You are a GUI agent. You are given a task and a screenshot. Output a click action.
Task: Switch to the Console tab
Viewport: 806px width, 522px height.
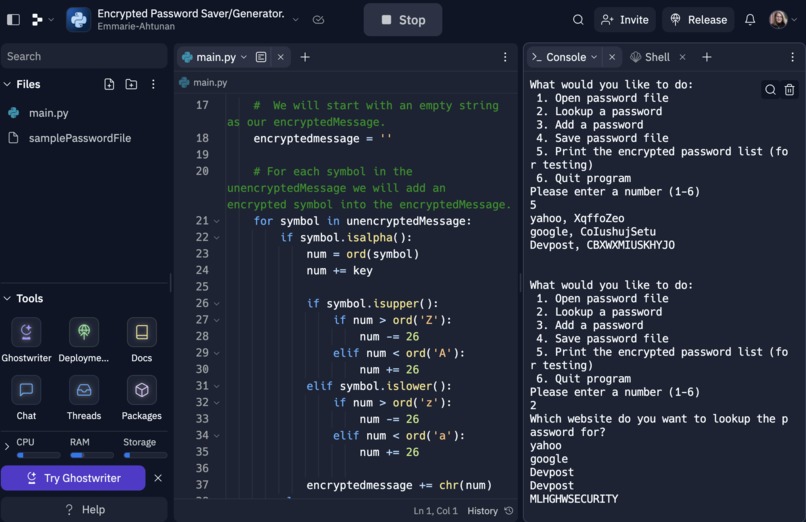pyautogui.click(x=565, y=57)
